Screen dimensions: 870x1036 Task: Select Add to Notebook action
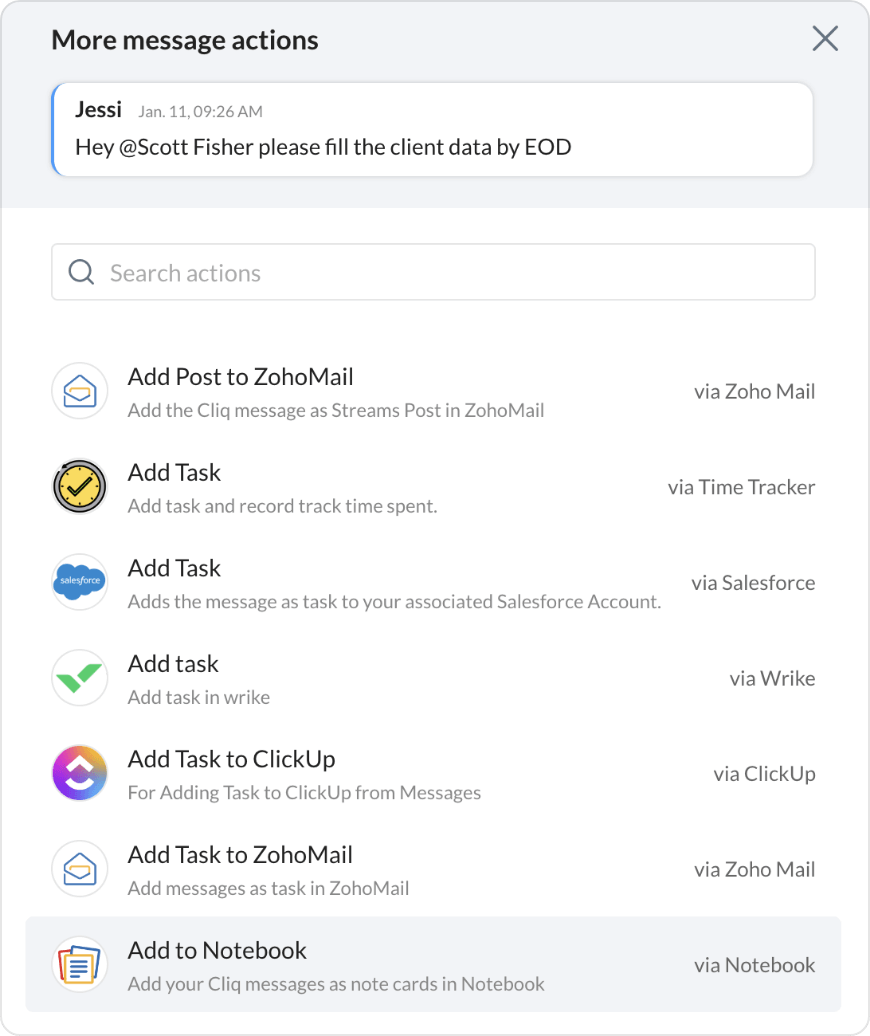tap(217, 951)
